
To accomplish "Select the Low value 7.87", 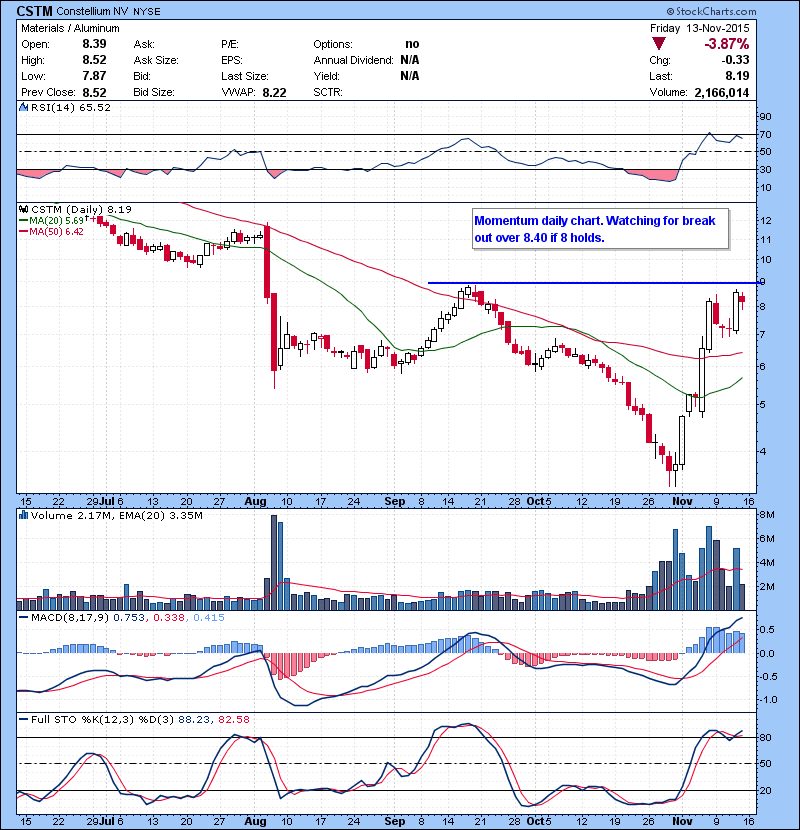I will [94, 76].
